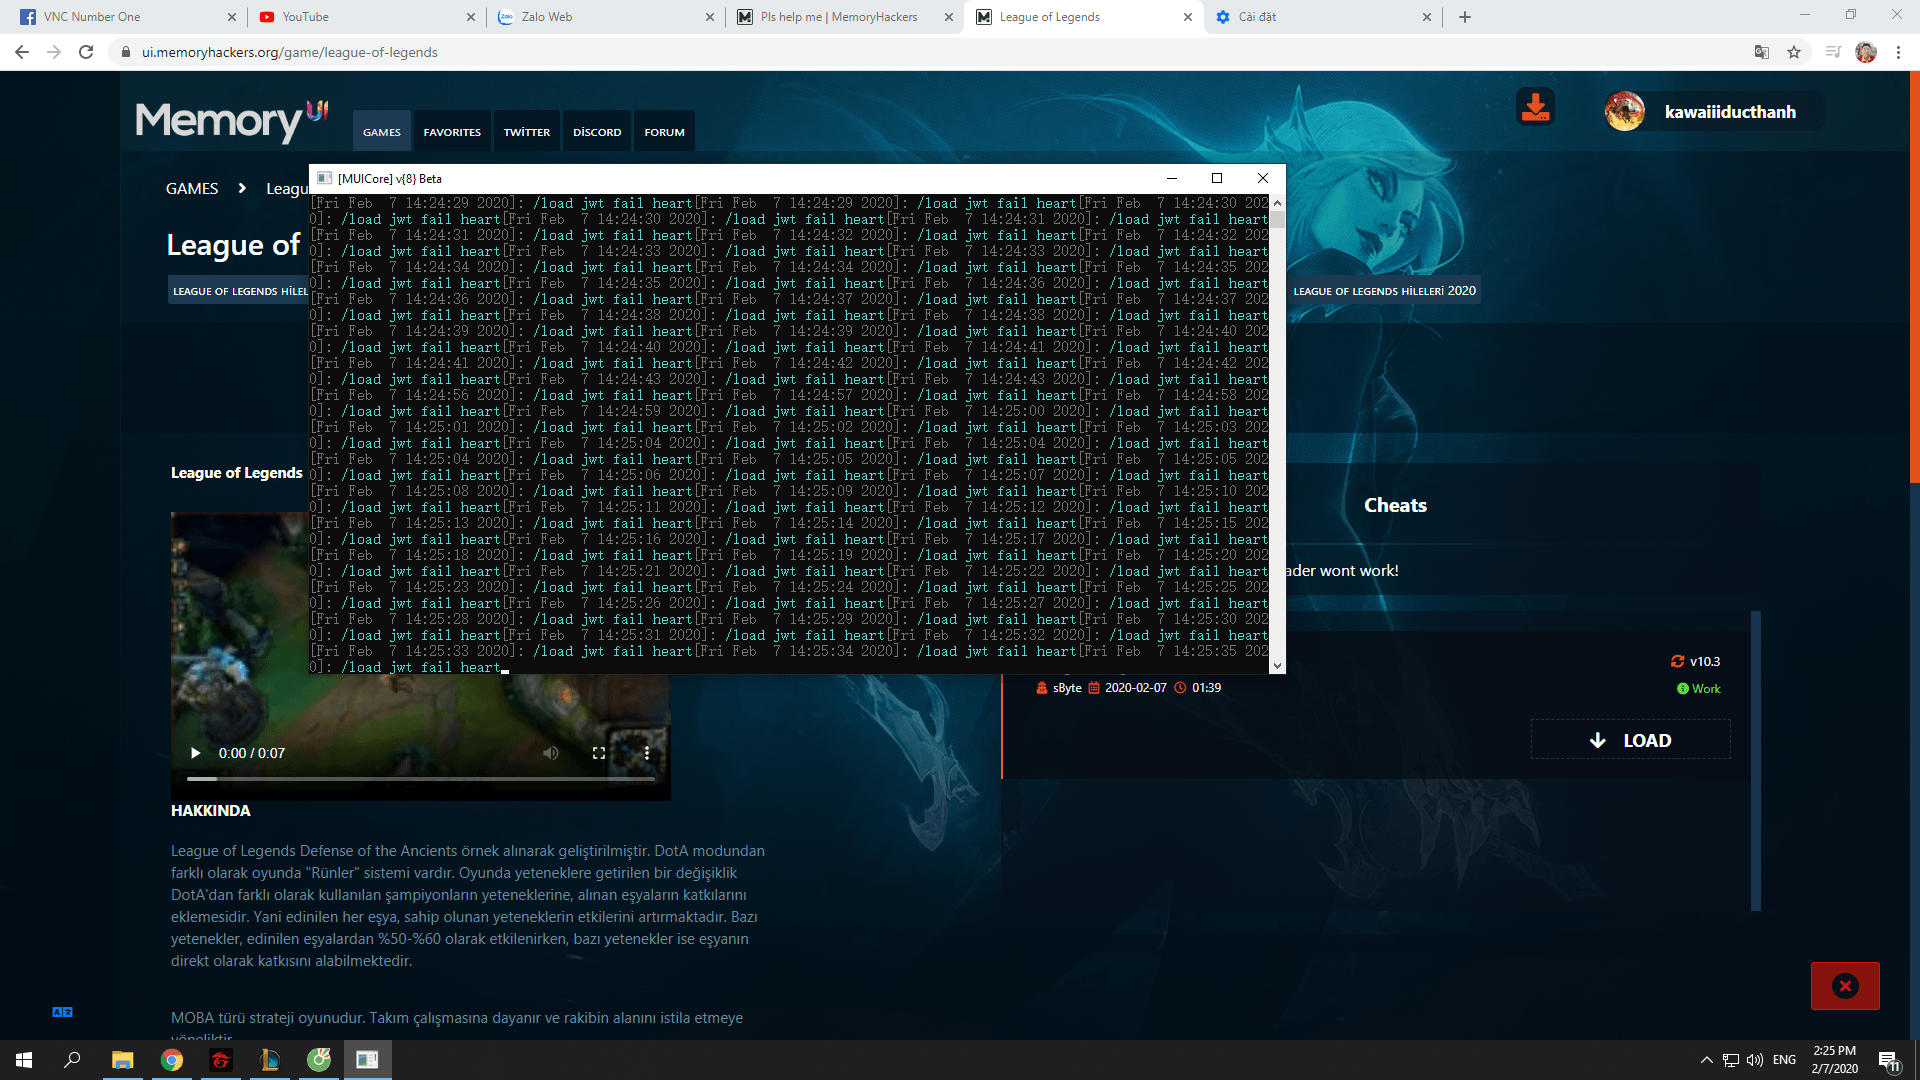Click MUICore console window title icon
This screenshot has width=1920, height=1080.
(x=324, y=178)
